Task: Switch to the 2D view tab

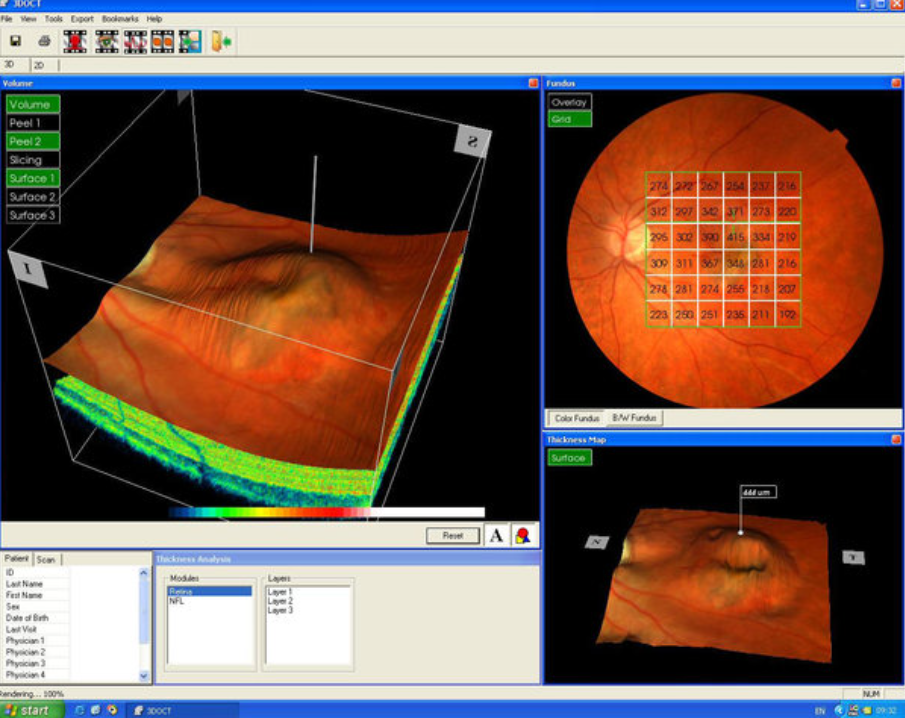Action: tap(39, 65)
